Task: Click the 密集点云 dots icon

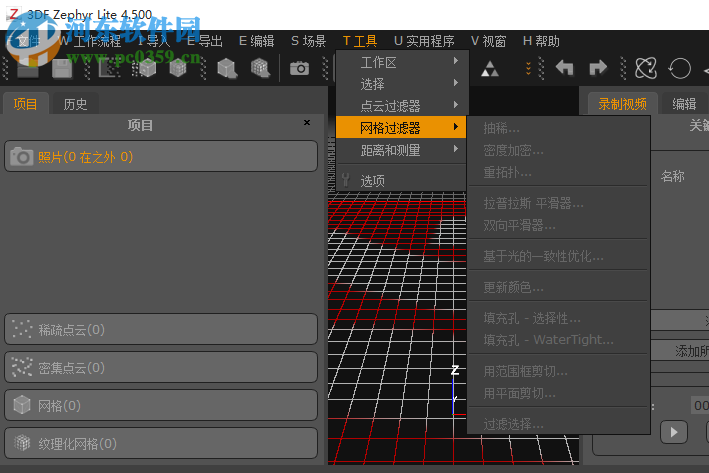Action: click(x=22, y=367)
